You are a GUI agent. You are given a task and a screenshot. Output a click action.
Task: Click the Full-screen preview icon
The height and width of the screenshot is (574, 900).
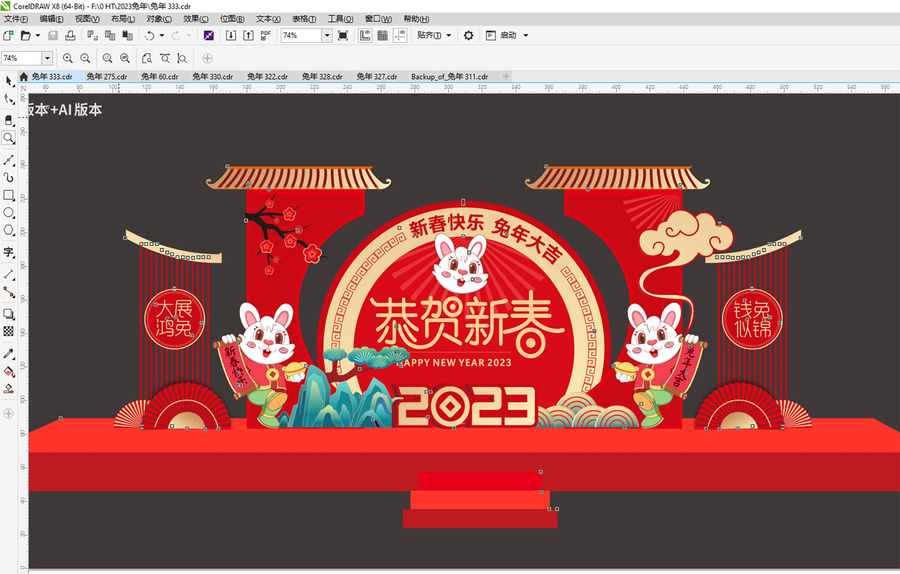point(343,36)
